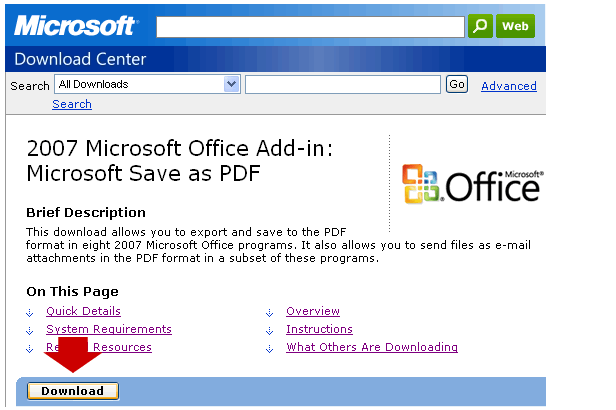Click the arrow icon beside Instructions
The image size is (616, 410).
click(270, 330)
